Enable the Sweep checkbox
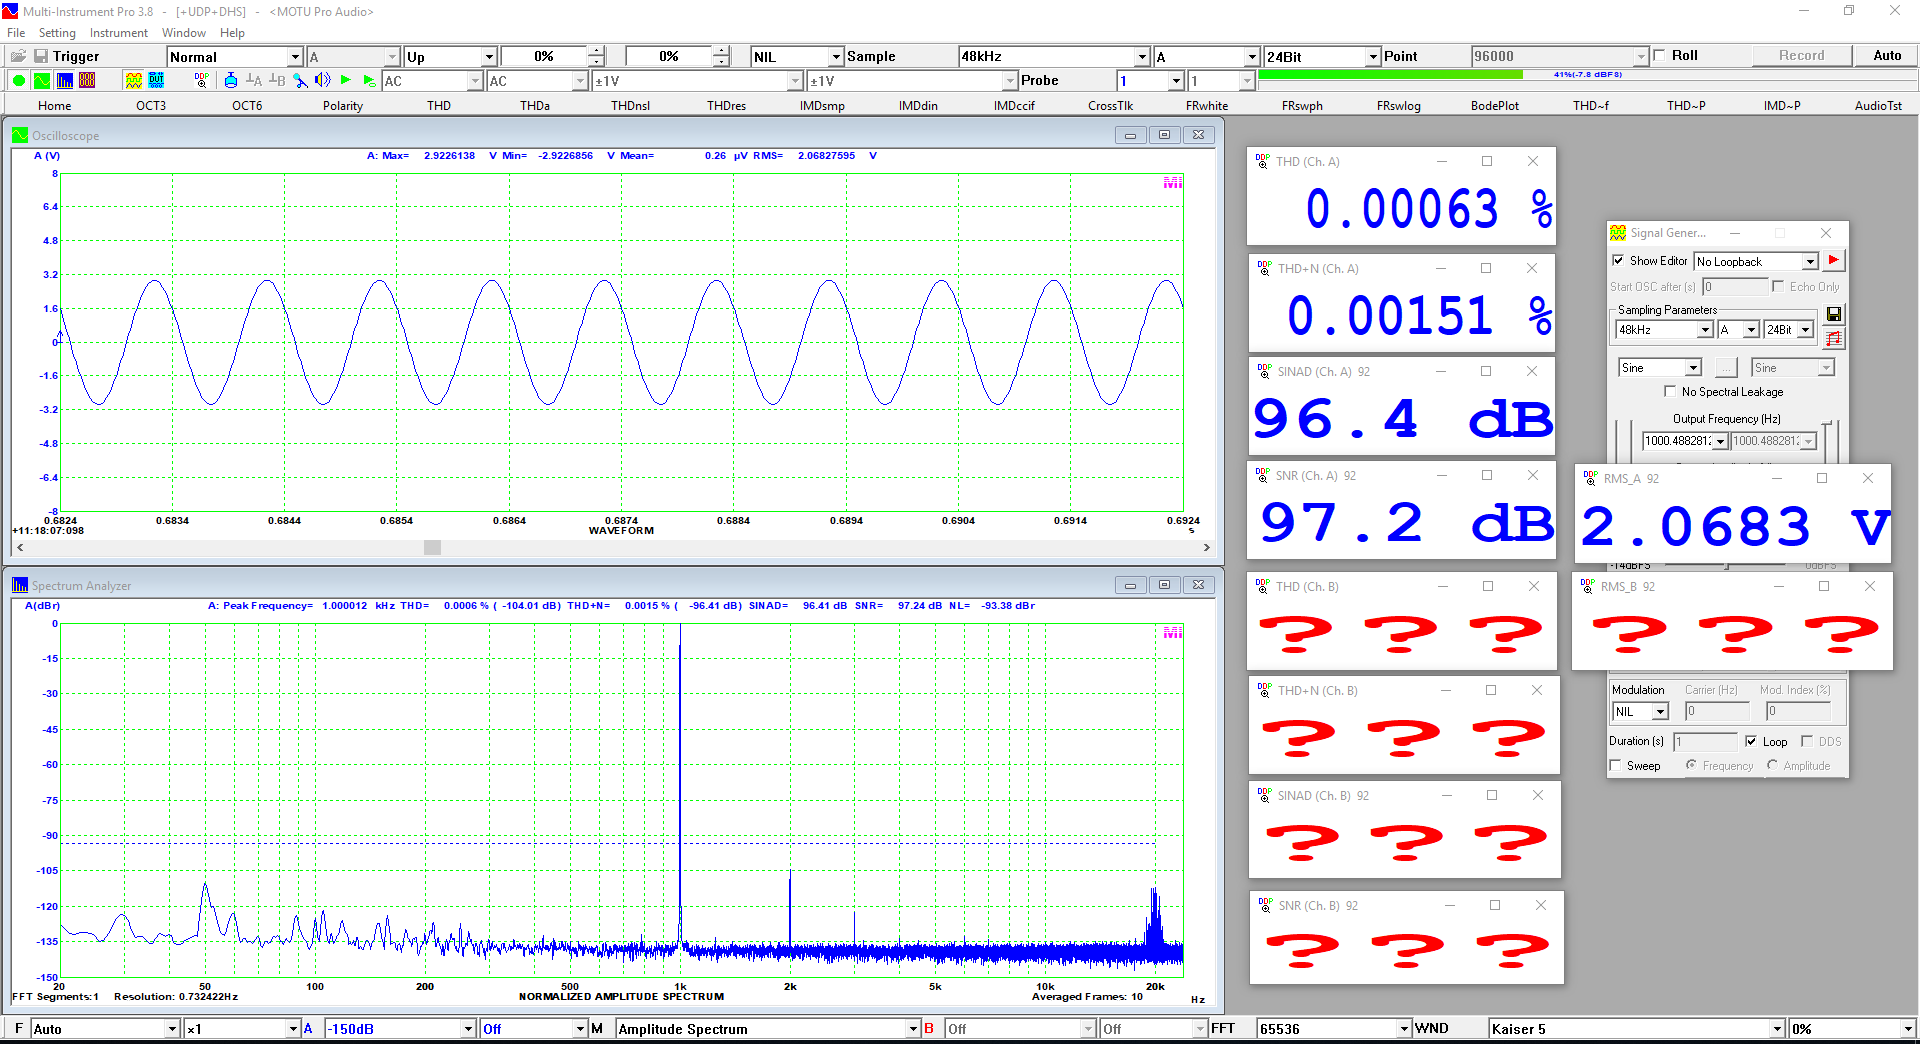1920x1044 pixels. pos(1616,766)
